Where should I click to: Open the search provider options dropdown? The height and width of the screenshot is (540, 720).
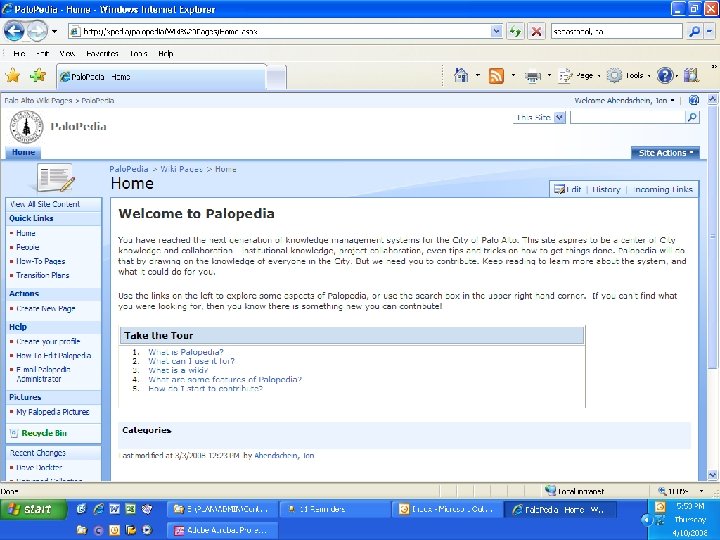[709, 31]
